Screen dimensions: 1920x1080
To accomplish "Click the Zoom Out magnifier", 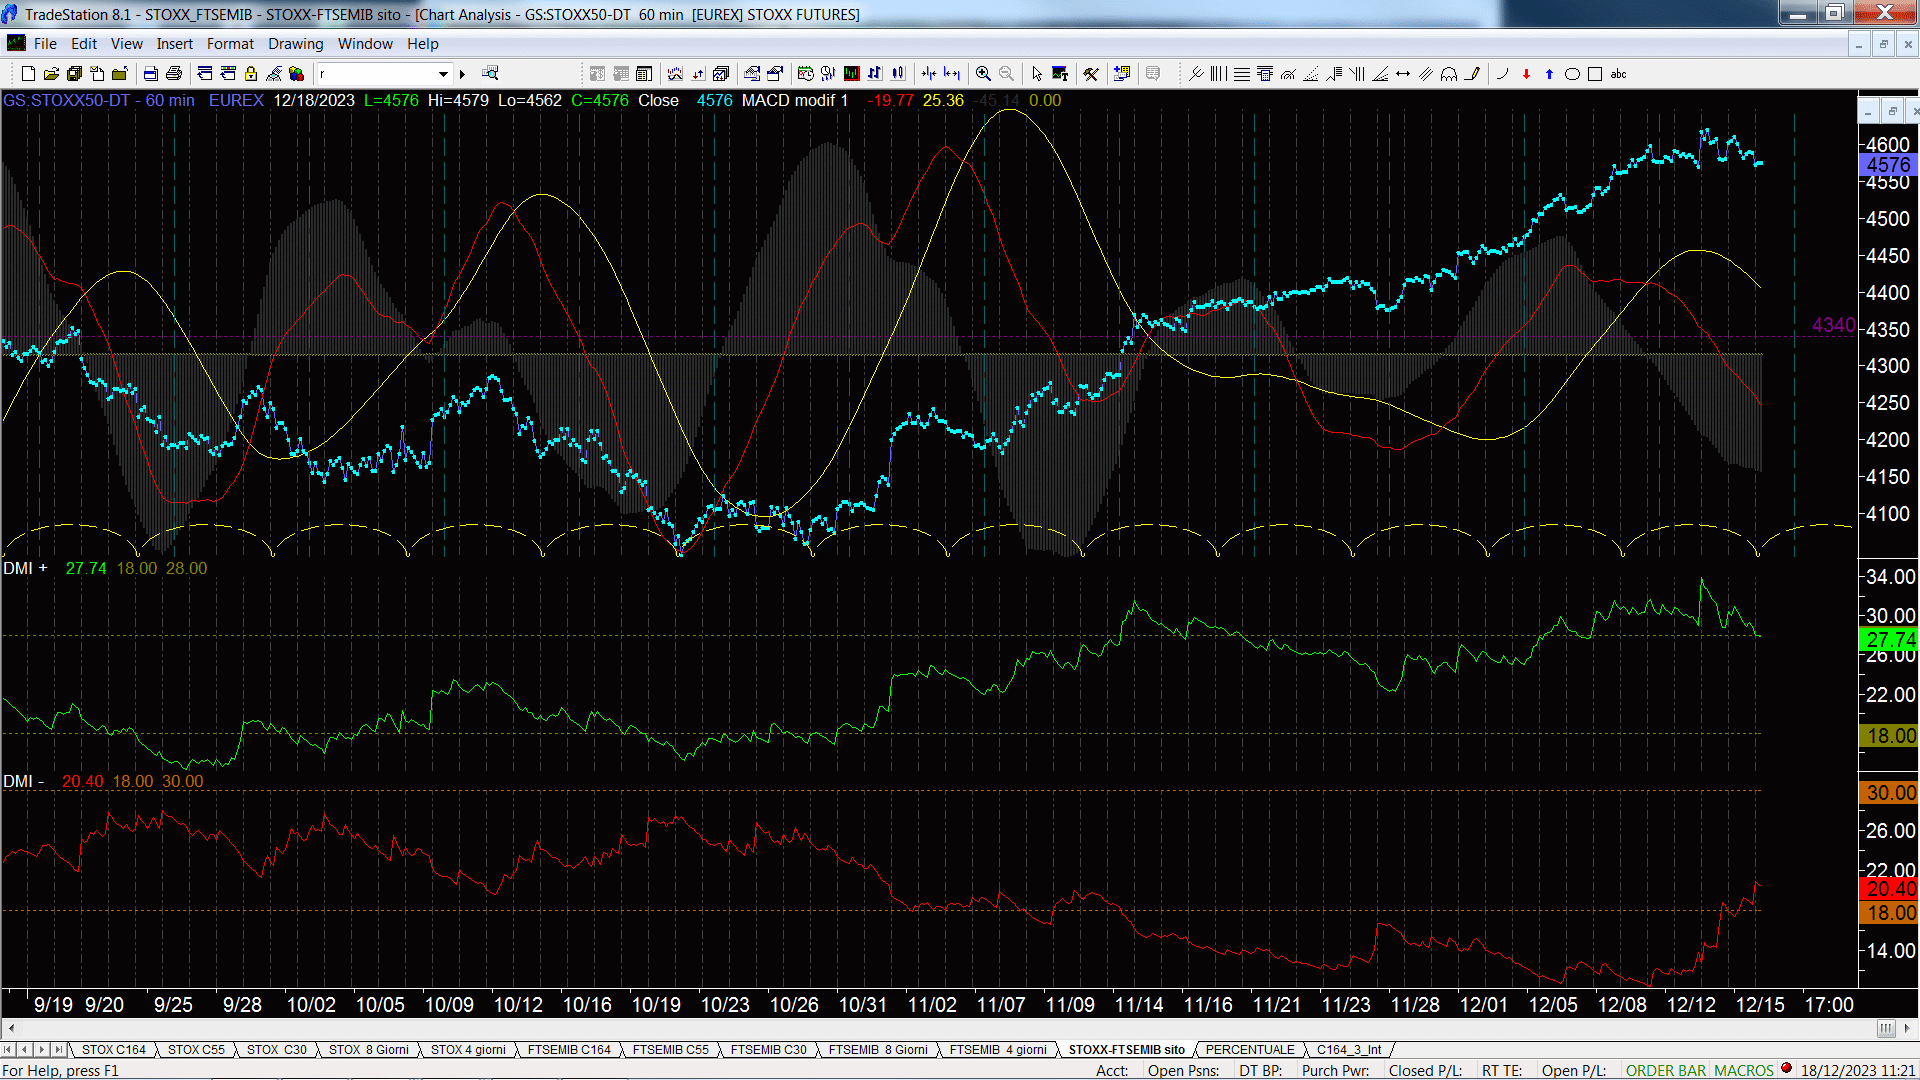I will pyautogui.click(x=1006, y=74).
